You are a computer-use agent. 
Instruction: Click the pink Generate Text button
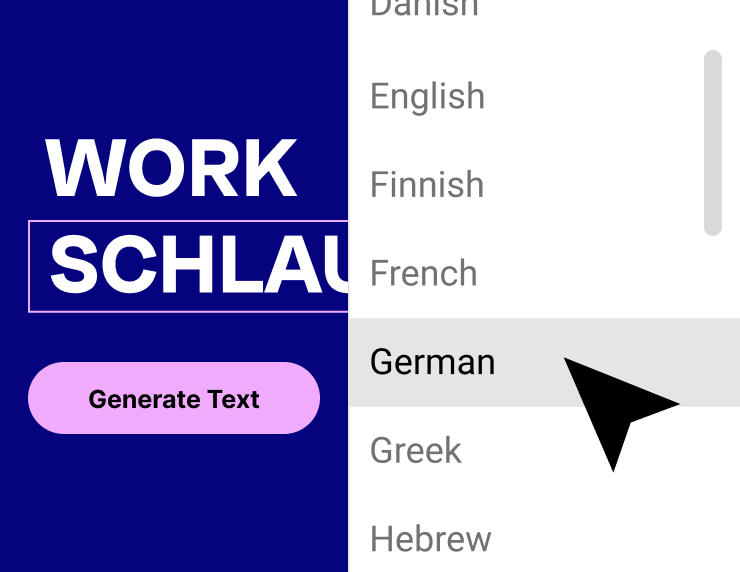174,398
